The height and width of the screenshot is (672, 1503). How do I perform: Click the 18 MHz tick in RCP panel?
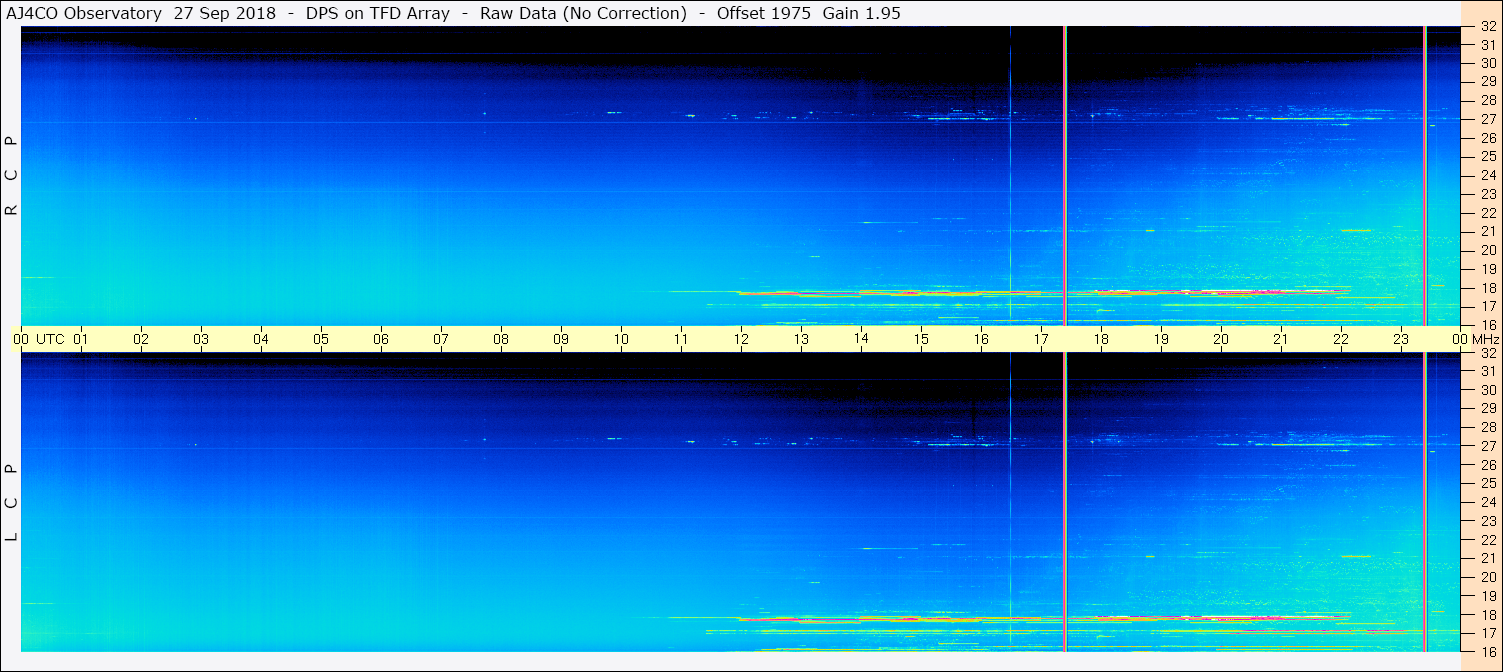(x=1487, y=288)
